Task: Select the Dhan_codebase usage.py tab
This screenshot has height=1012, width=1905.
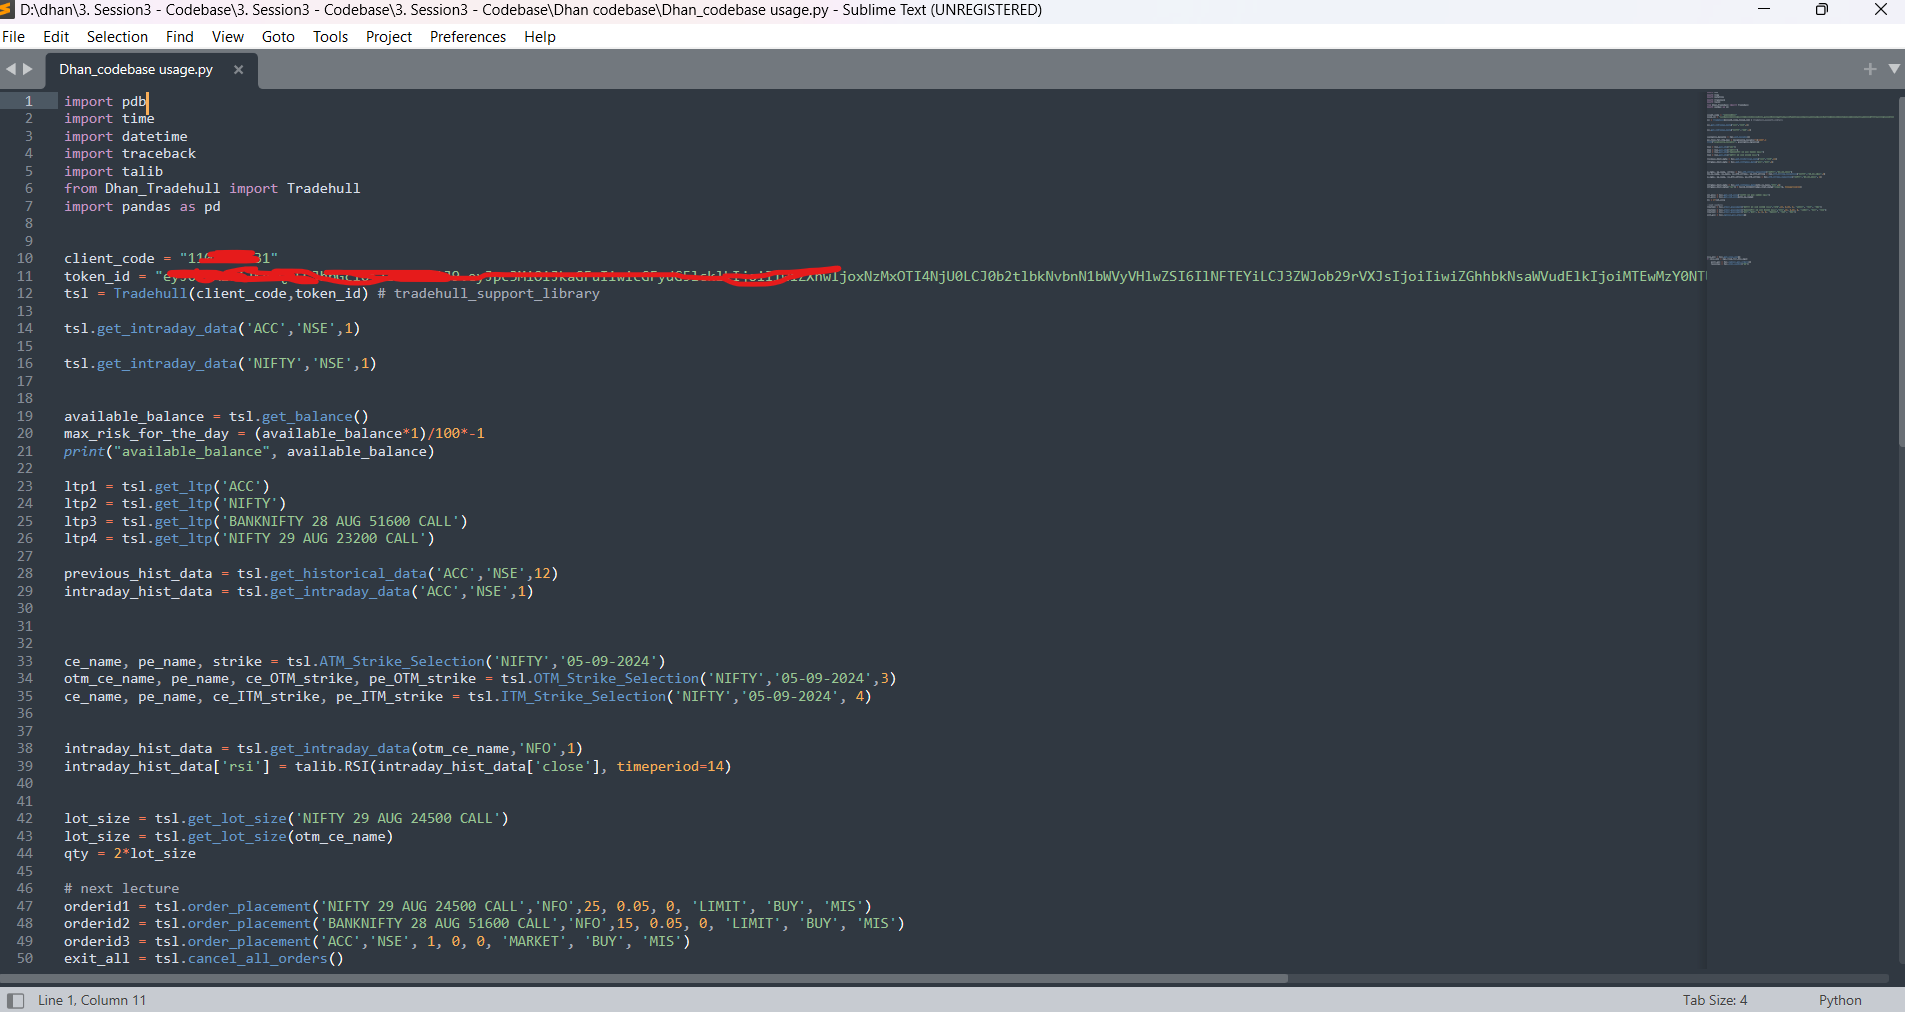Action: tap(136, 69)
